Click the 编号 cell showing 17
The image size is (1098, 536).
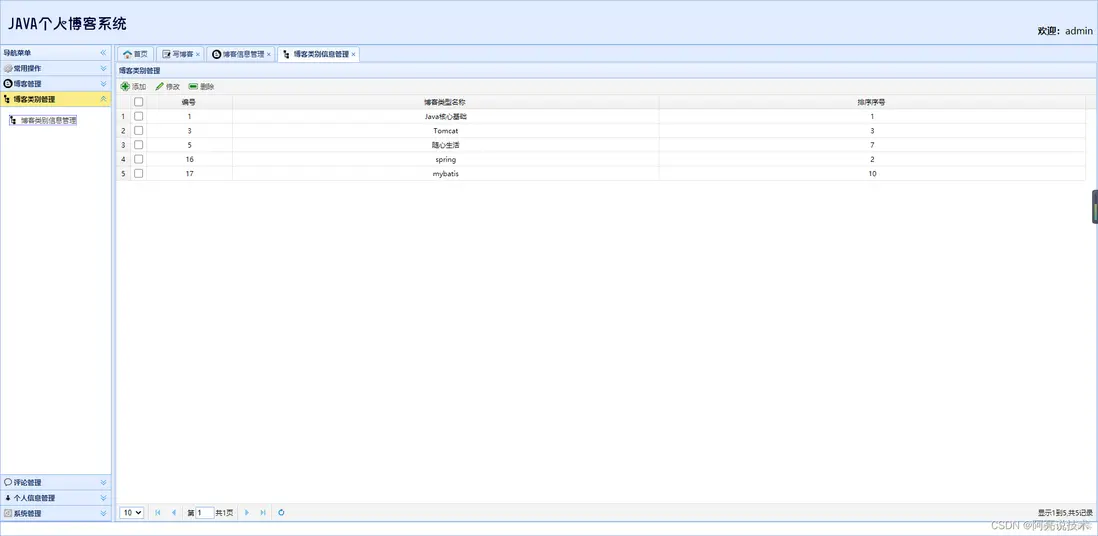(189, 173)
